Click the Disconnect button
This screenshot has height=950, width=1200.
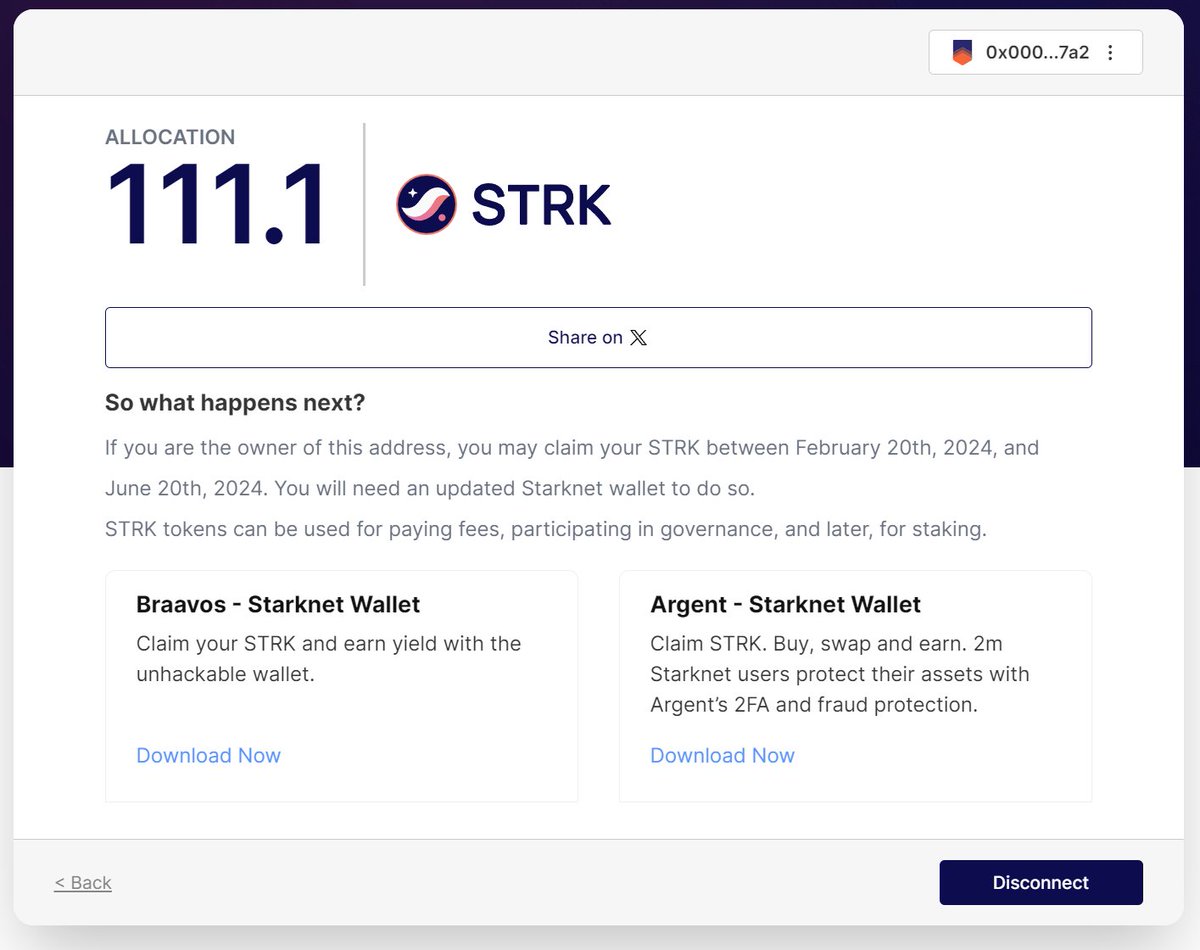(1041, 882)
